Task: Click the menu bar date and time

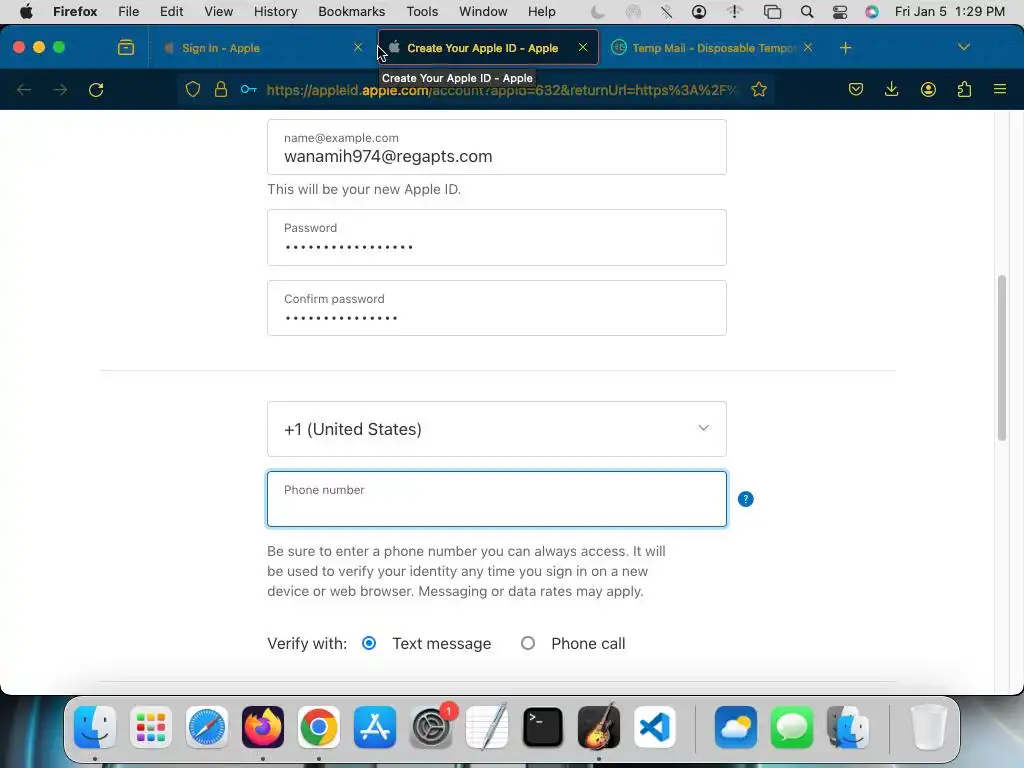Action: (x=950, y=12)
